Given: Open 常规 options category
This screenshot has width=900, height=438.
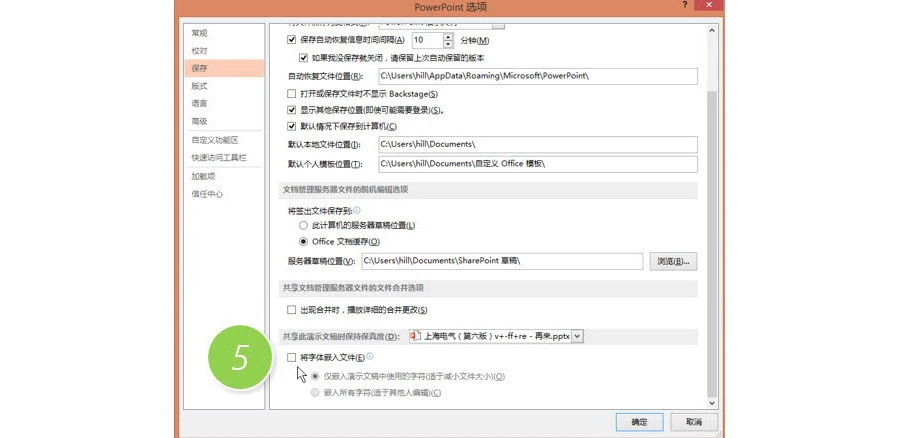Looking at the screenshot, I should [x=224, y=33].
